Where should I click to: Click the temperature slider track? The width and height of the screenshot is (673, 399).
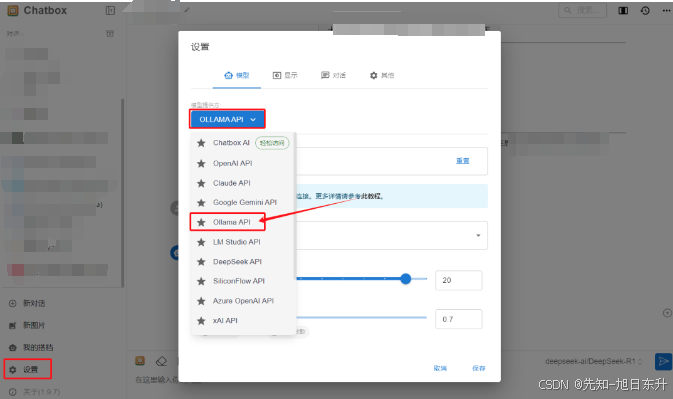pyautogui.click(x=361, y=317)
